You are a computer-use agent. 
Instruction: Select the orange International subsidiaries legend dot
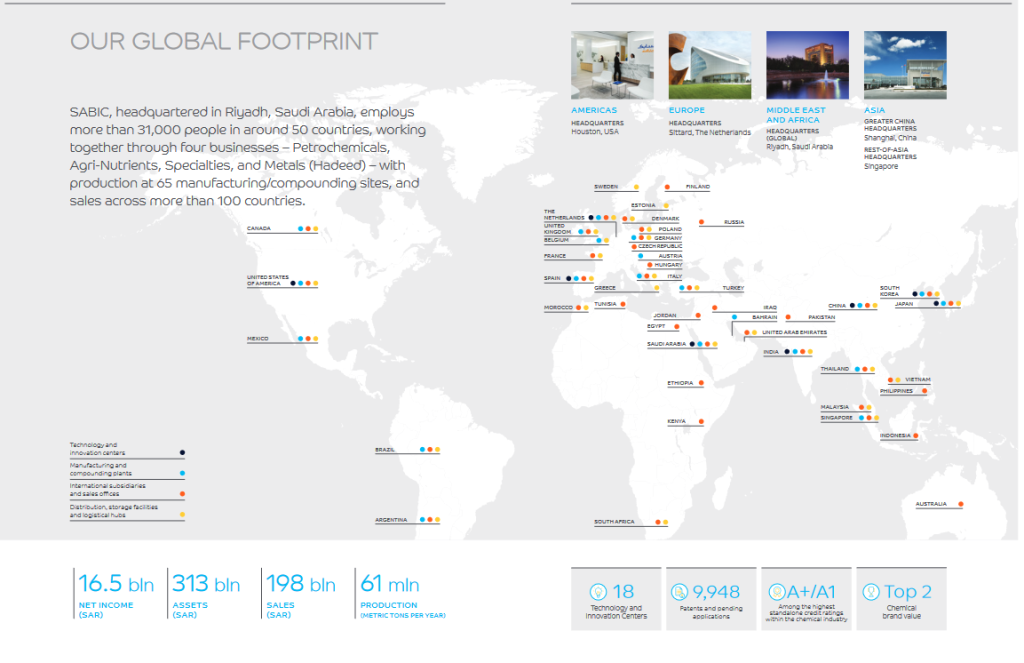[182, 494]
